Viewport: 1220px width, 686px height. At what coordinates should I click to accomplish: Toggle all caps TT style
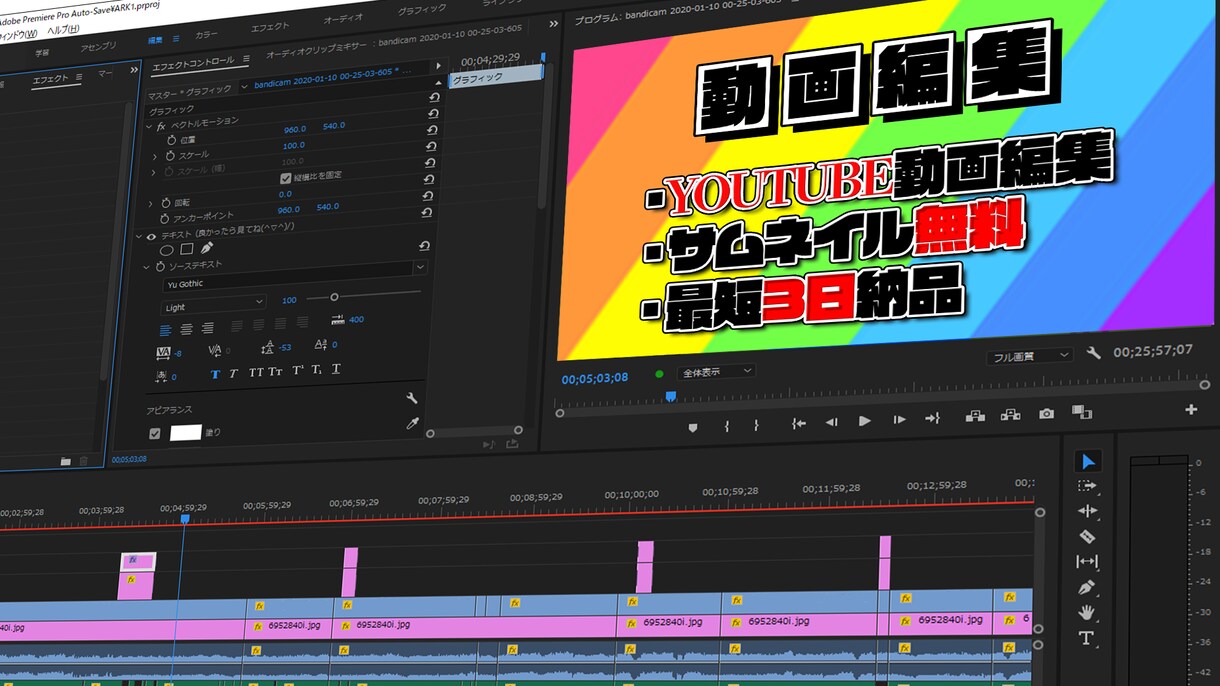pos(256,373)
